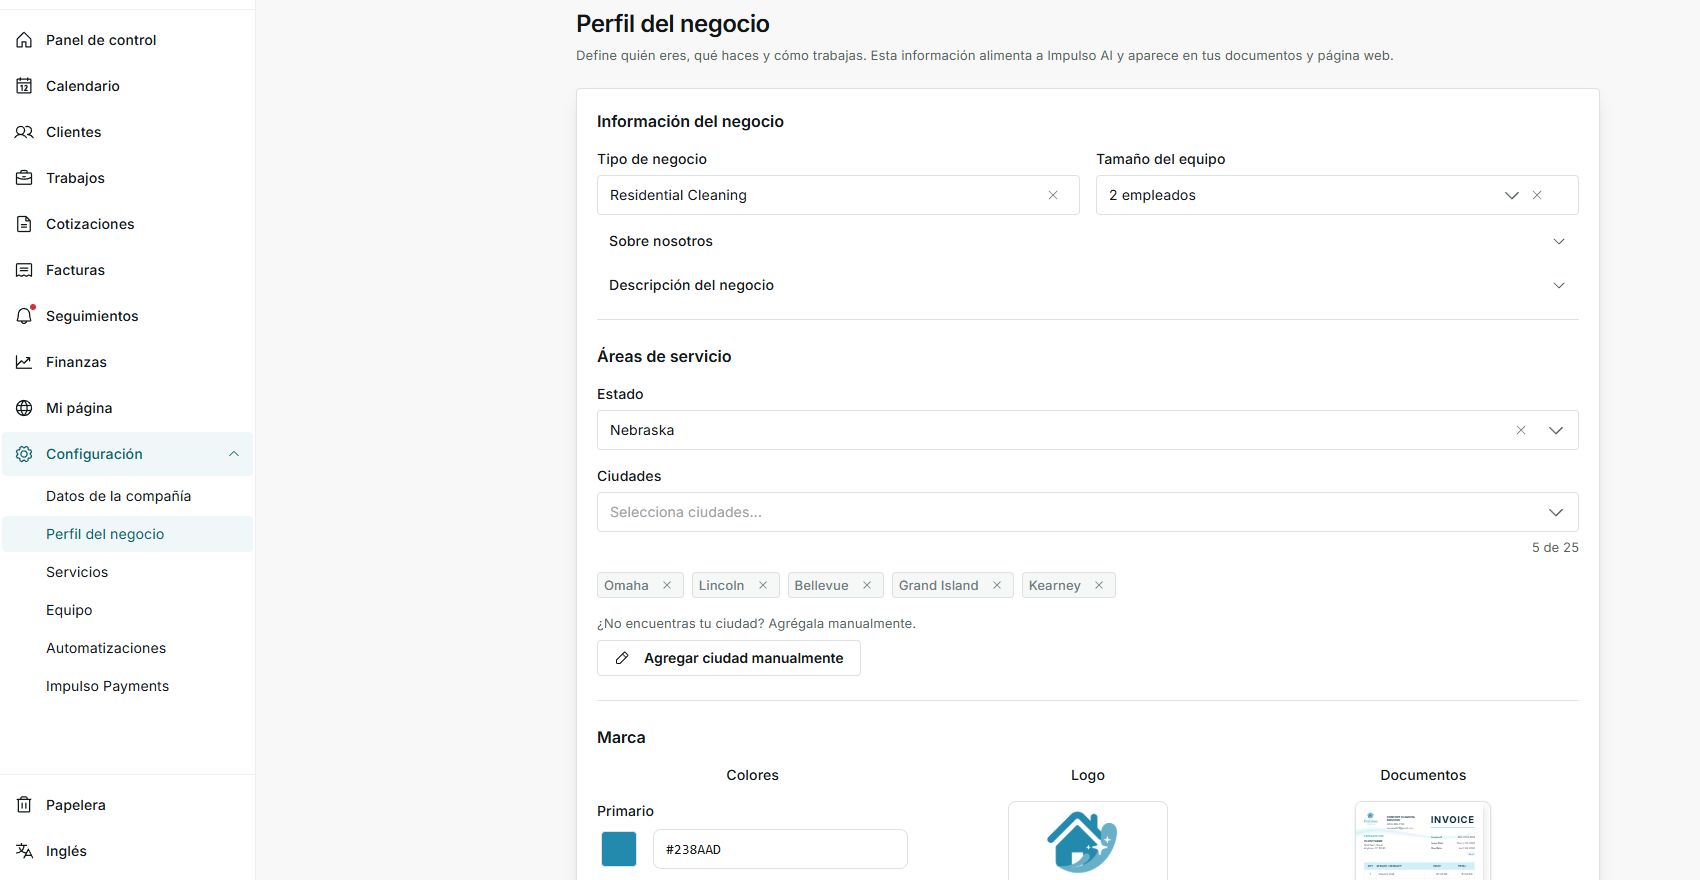Click the 'Marca' section heading

pyautogui.click(x=621, y=737)
